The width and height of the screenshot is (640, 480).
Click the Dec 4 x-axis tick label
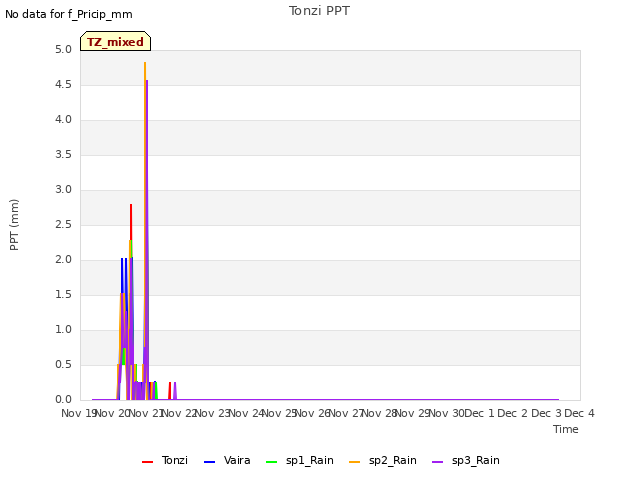coord(579,413)
